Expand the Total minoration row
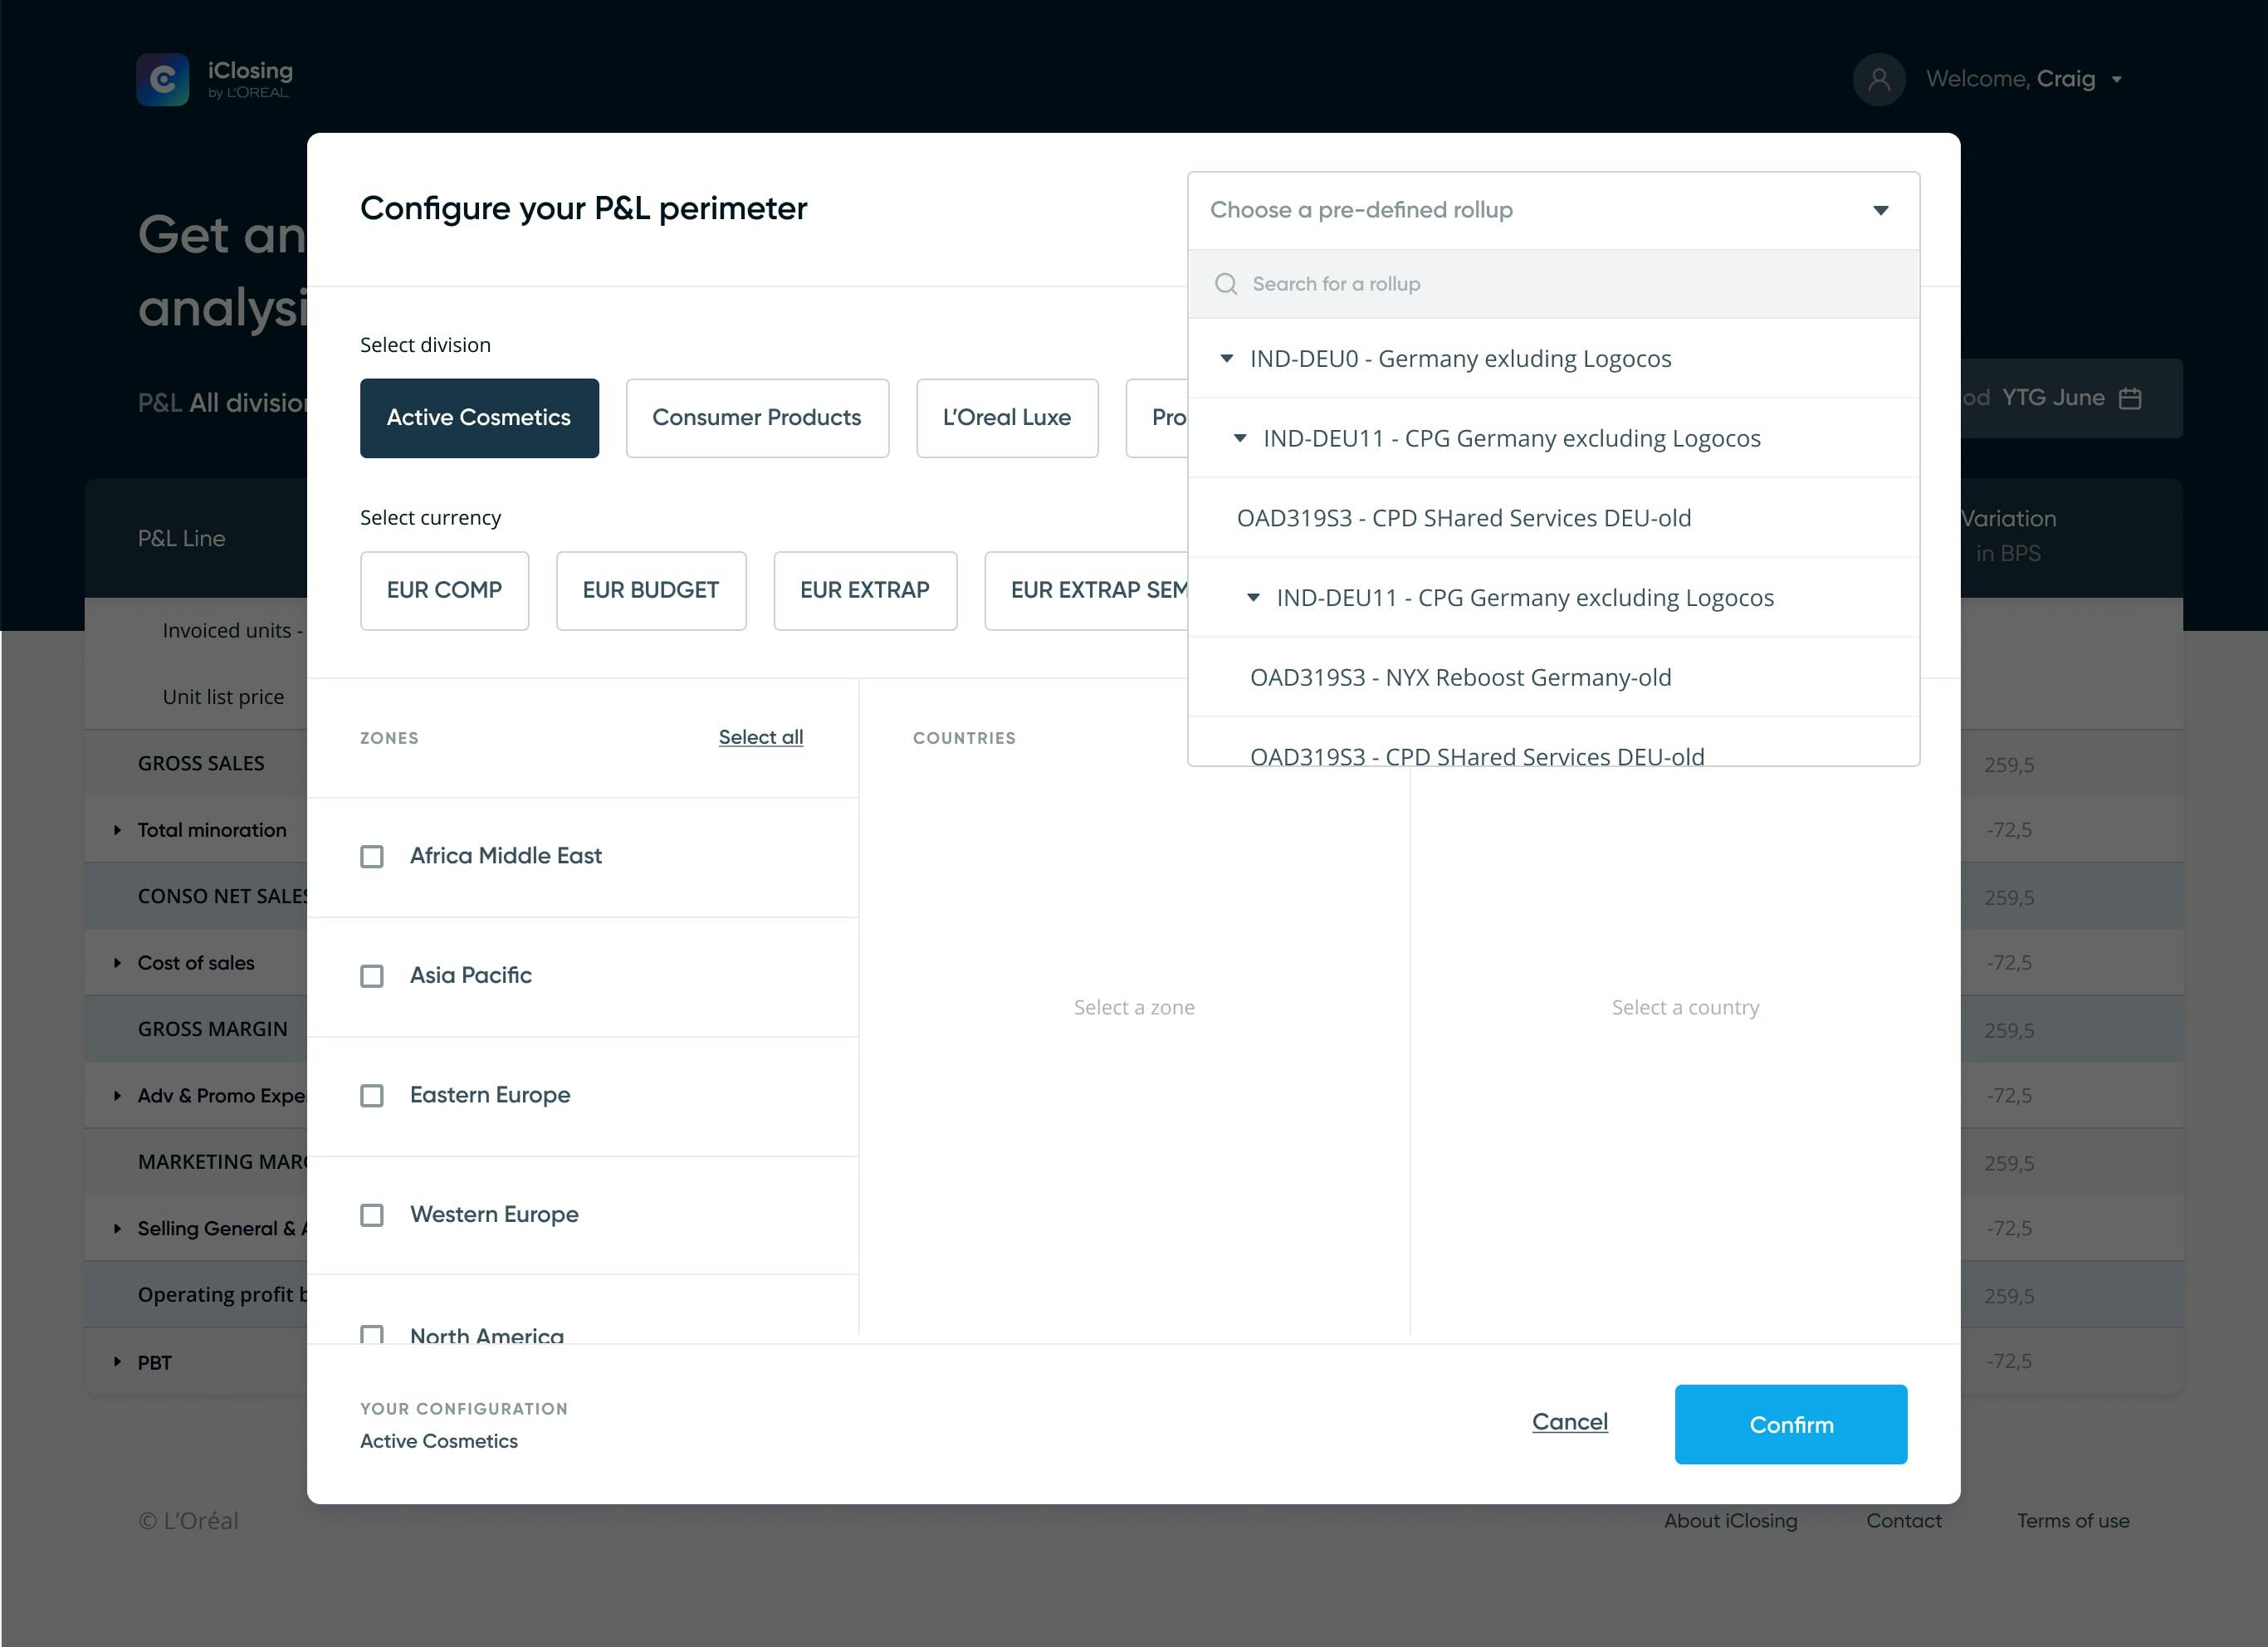The image size is (2268, 1647). tap(117, 830)
